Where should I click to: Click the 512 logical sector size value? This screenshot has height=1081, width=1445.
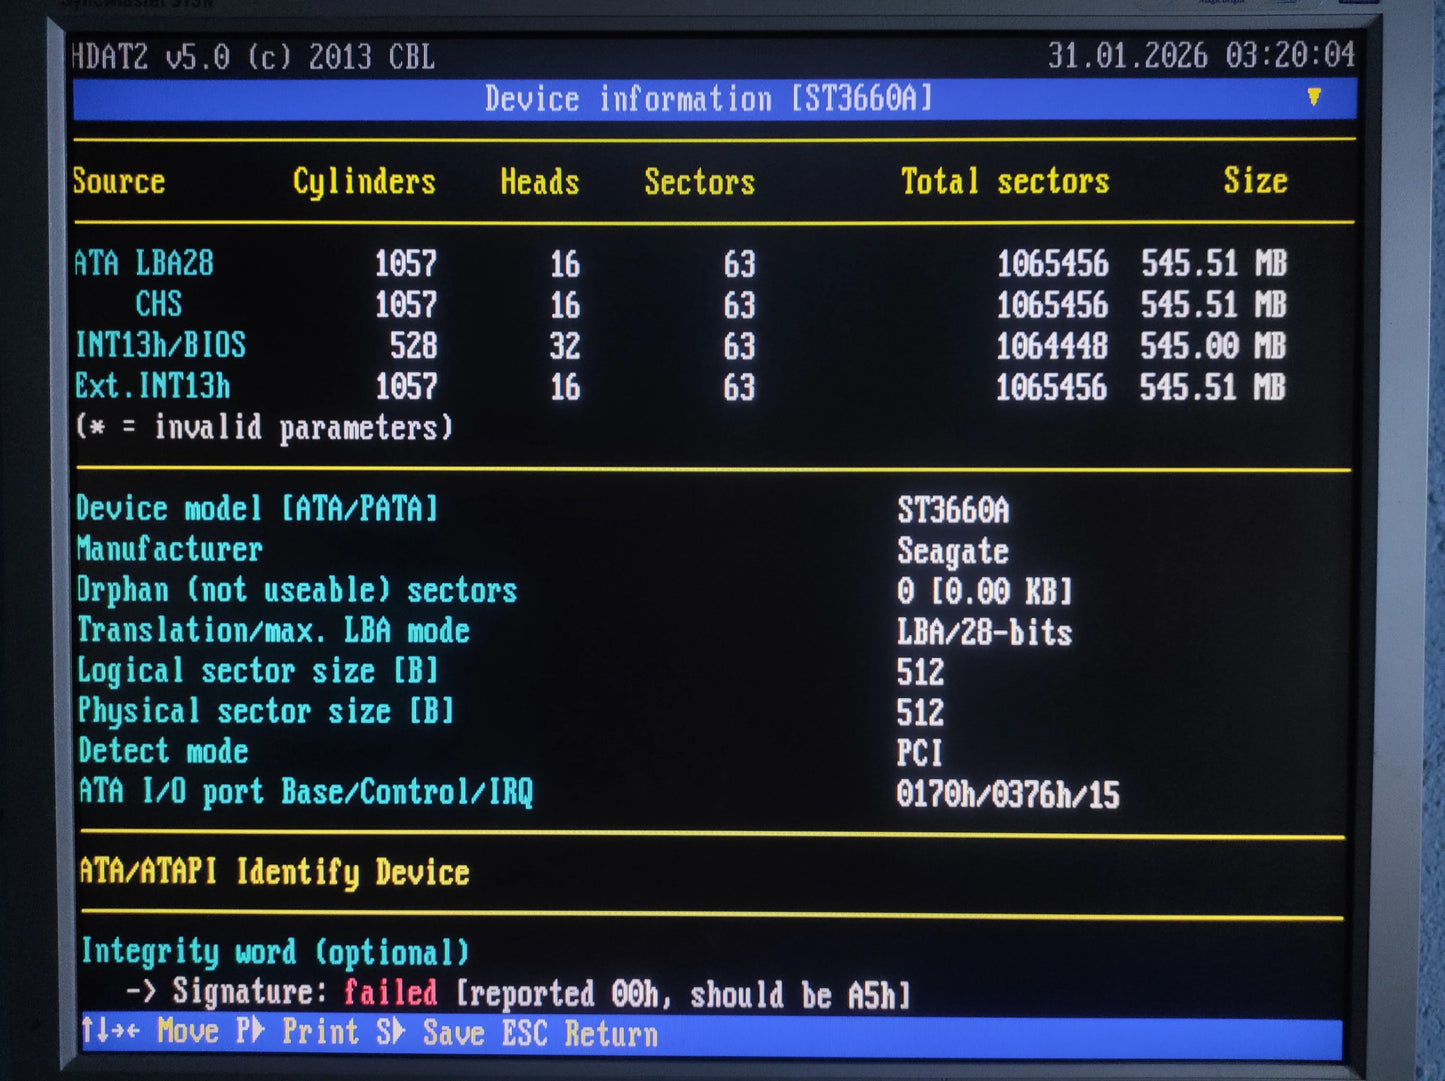point(920,672)
